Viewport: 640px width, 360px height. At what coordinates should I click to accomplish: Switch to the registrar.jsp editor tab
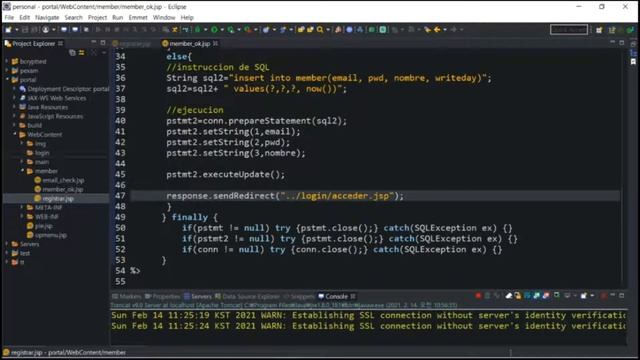(131, 44)
